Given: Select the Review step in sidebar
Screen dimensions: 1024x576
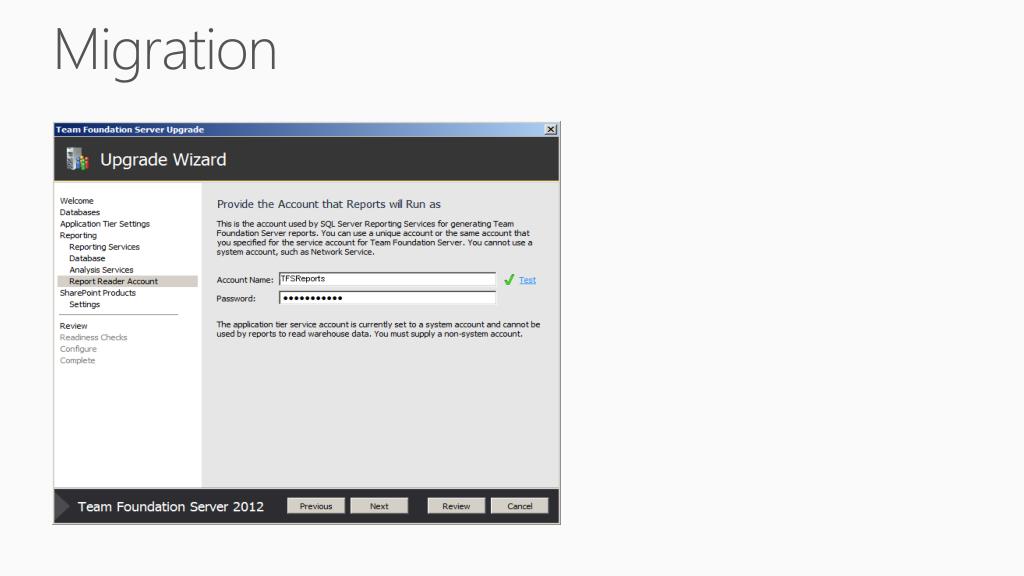Looking at the screenshot, I should click(73, 326).
